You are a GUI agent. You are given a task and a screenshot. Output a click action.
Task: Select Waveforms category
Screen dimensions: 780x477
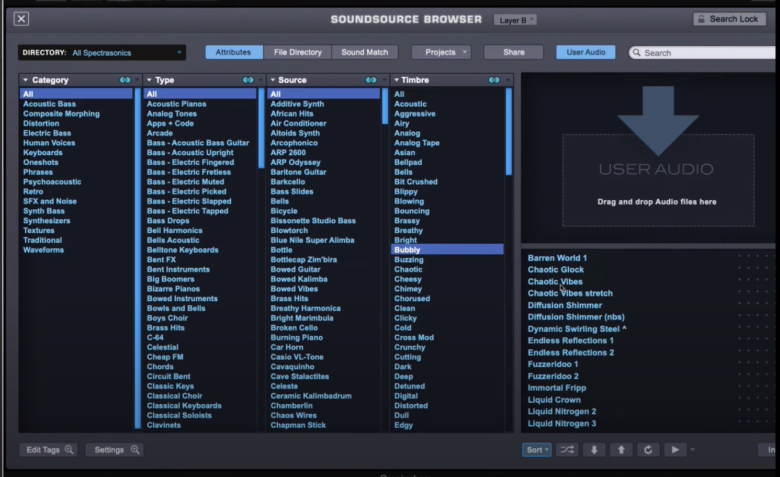[43, 250]
